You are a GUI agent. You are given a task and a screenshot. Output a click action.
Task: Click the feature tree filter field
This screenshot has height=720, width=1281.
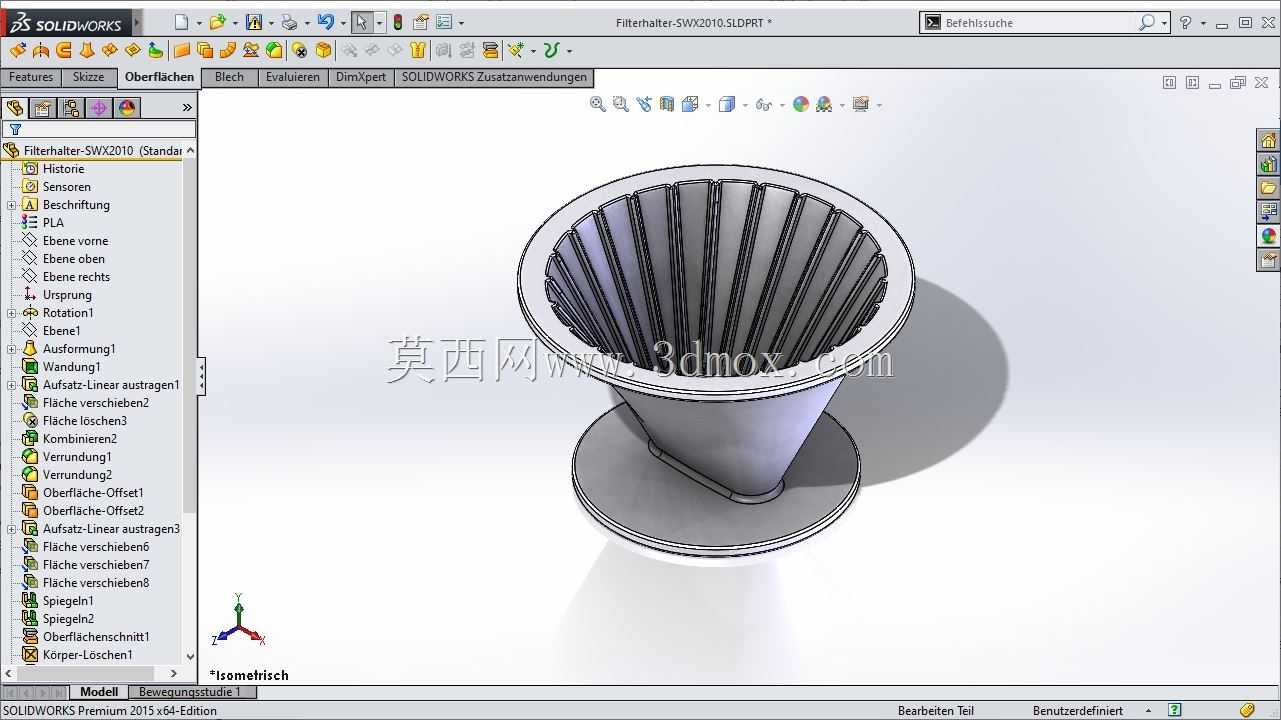99,129
